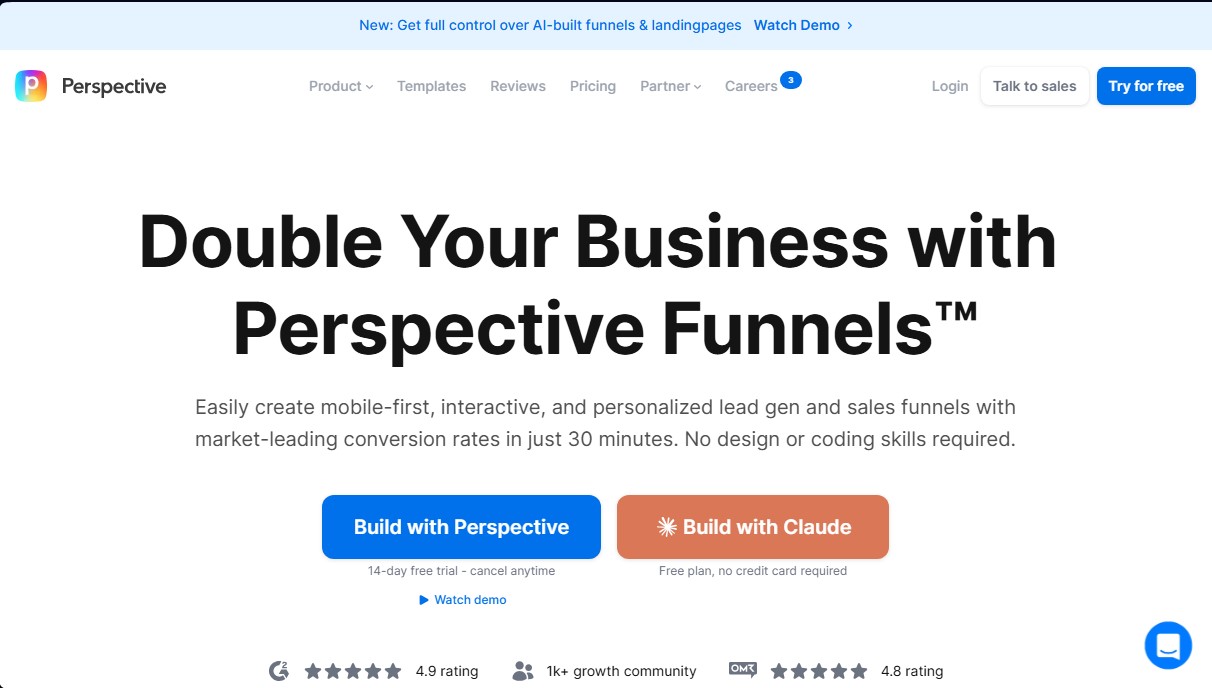Click the G2 five-star rating stars
The height and width of the screenshot is (688, 1212).
[x=353, y=671]
